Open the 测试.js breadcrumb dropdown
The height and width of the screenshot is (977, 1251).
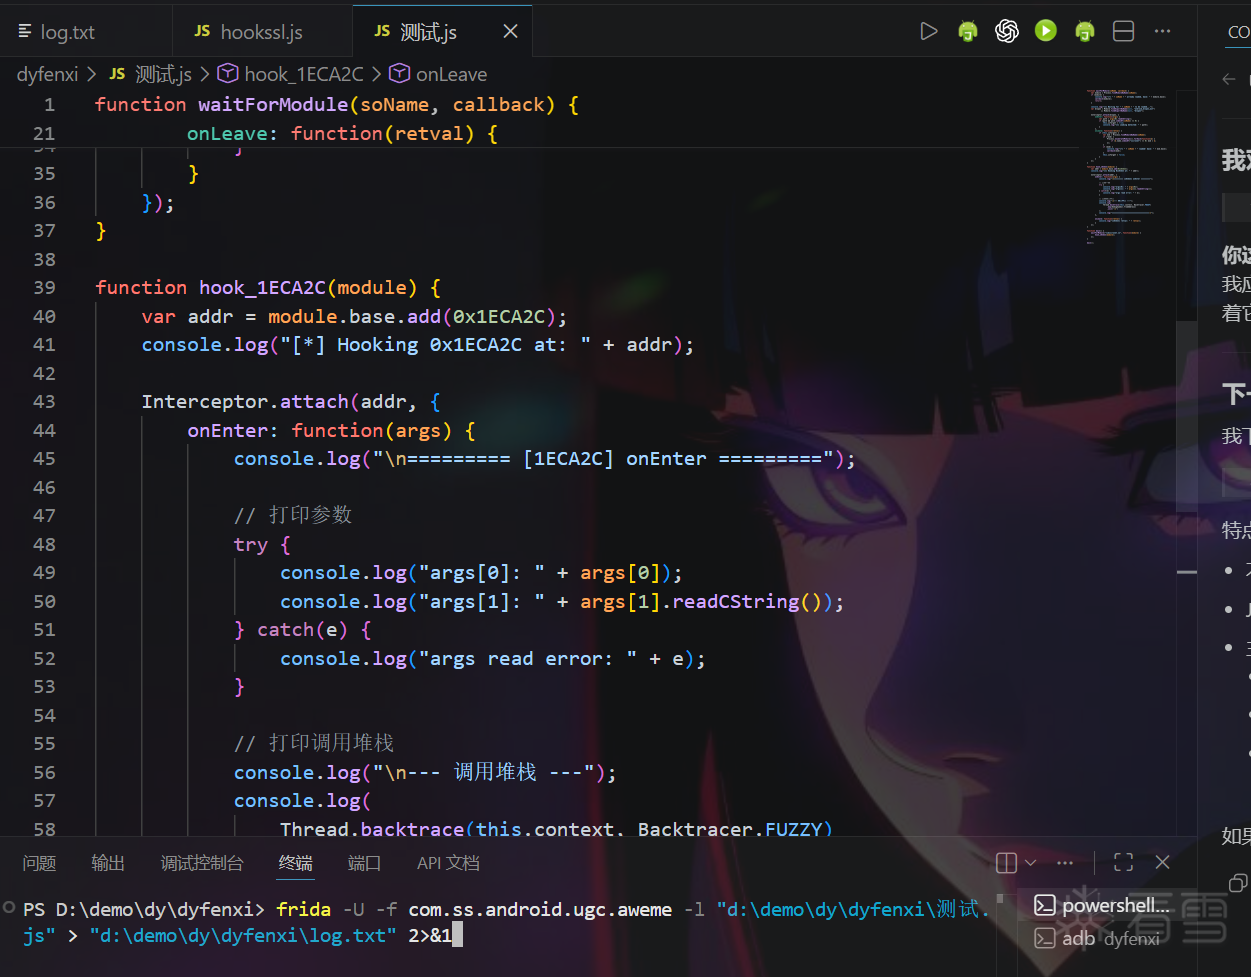[x=163, y=74]
